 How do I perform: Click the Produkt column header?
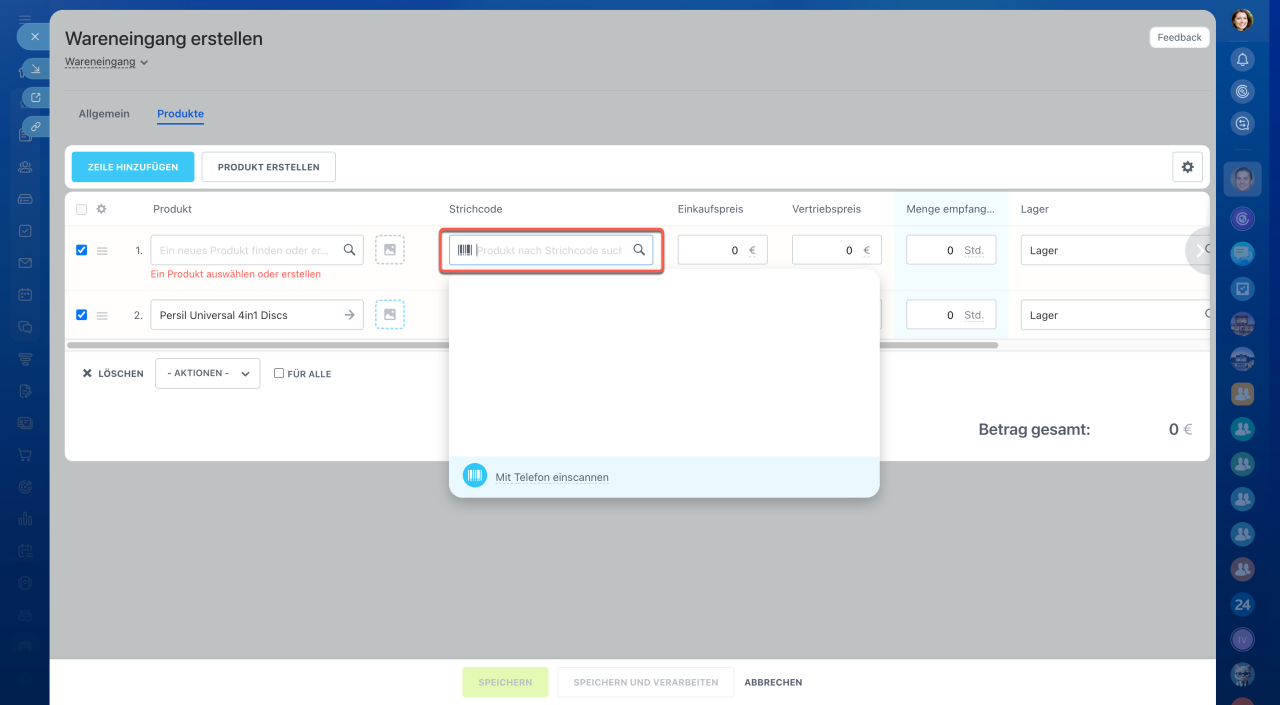172,209
